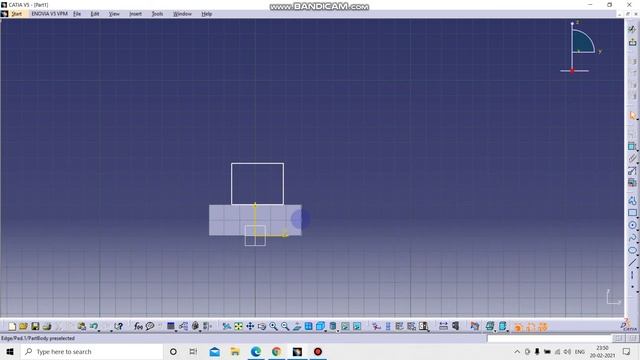Select the arrow Select tool

632,116
